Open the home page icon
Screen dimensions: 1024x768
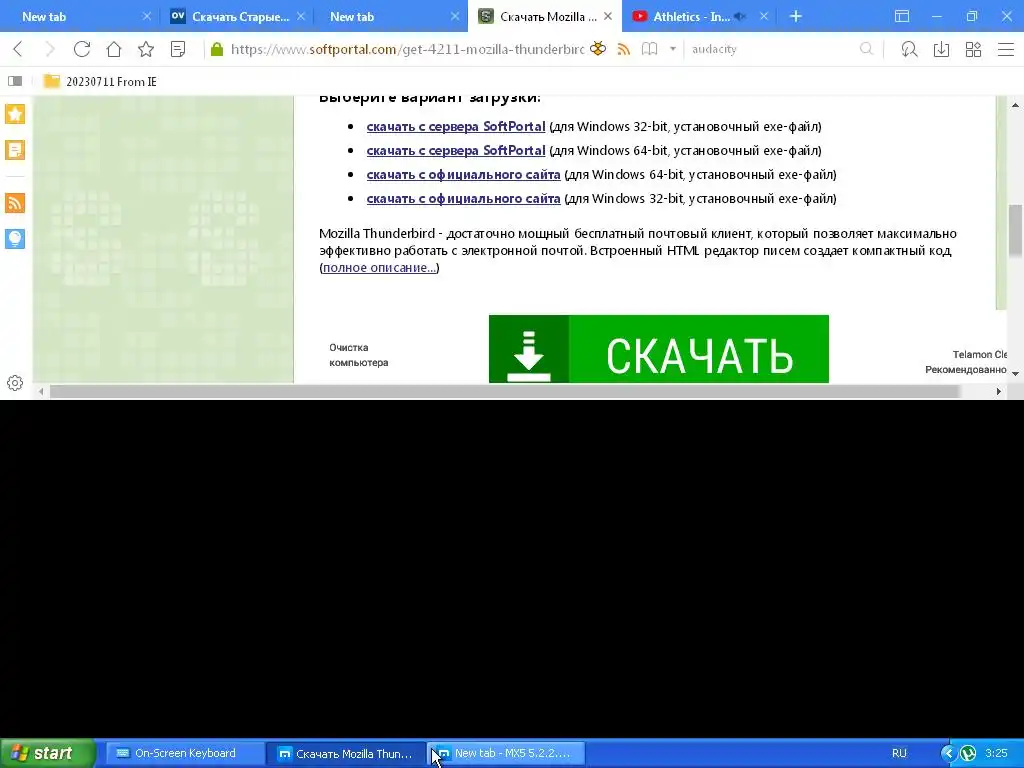(114, 49)
